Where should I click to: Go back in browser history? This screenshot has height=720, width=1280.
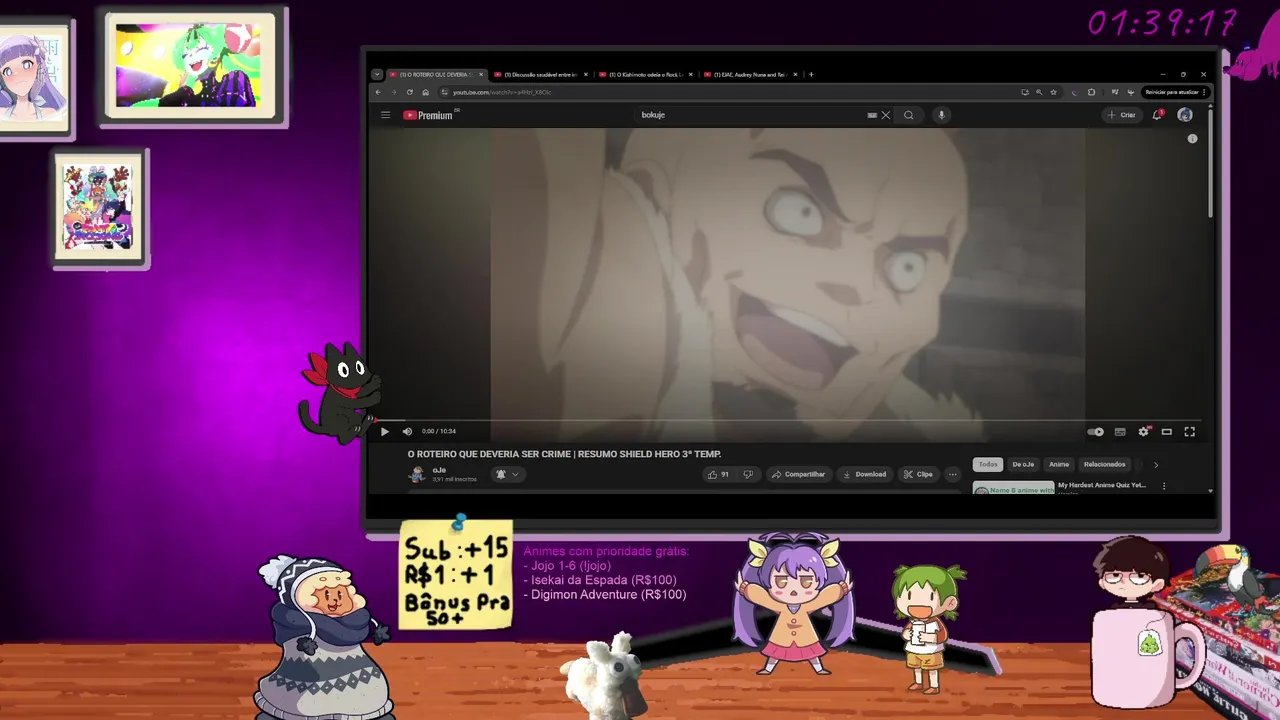coord(378,92)
